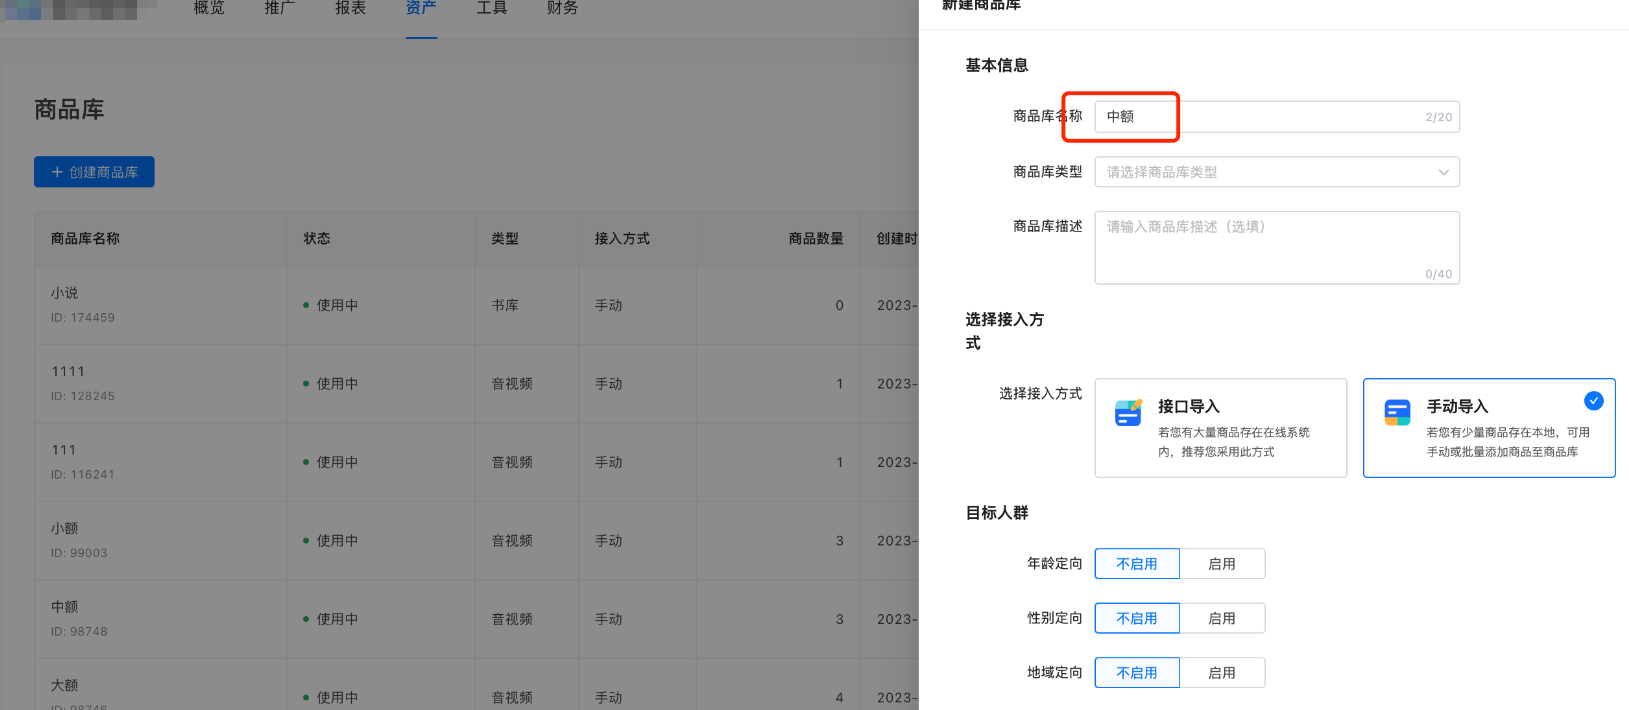
Task: Click the 商品库 page title
Action: [x=69, y=110]
